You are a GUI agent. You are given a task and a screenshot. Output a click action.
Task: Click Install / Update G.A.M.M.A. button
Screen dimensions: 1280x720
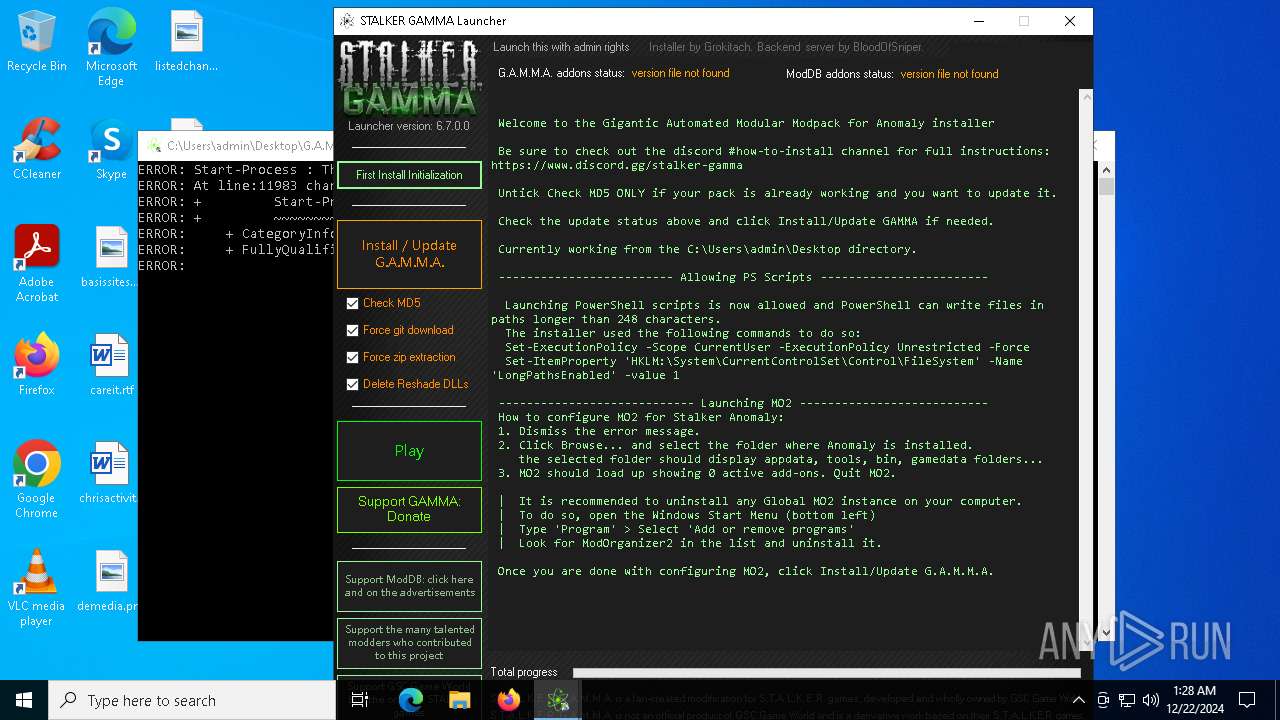click(x=409, y=254)
